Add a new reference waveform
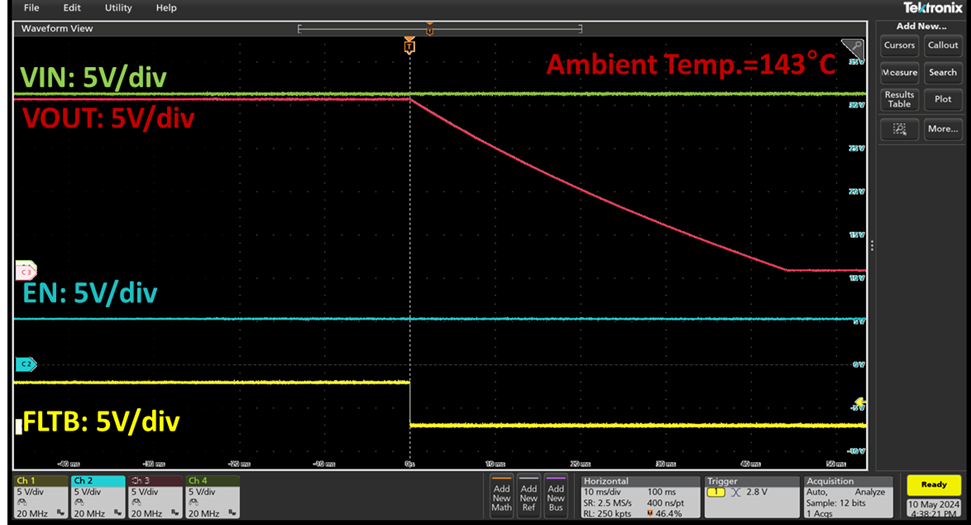The width and height of the screenshot is (971, 525). coord(528,494)
